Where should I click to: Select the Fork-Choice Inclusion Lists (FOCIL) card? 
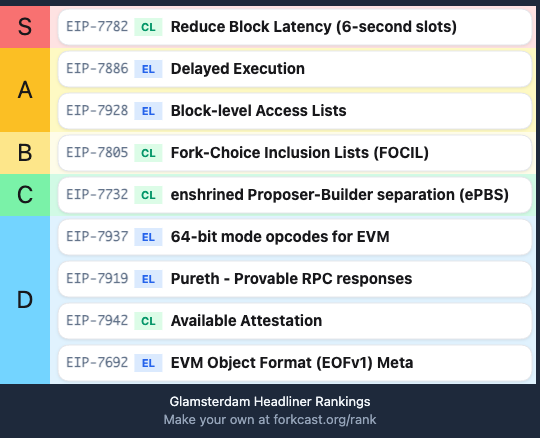point(295,153)
